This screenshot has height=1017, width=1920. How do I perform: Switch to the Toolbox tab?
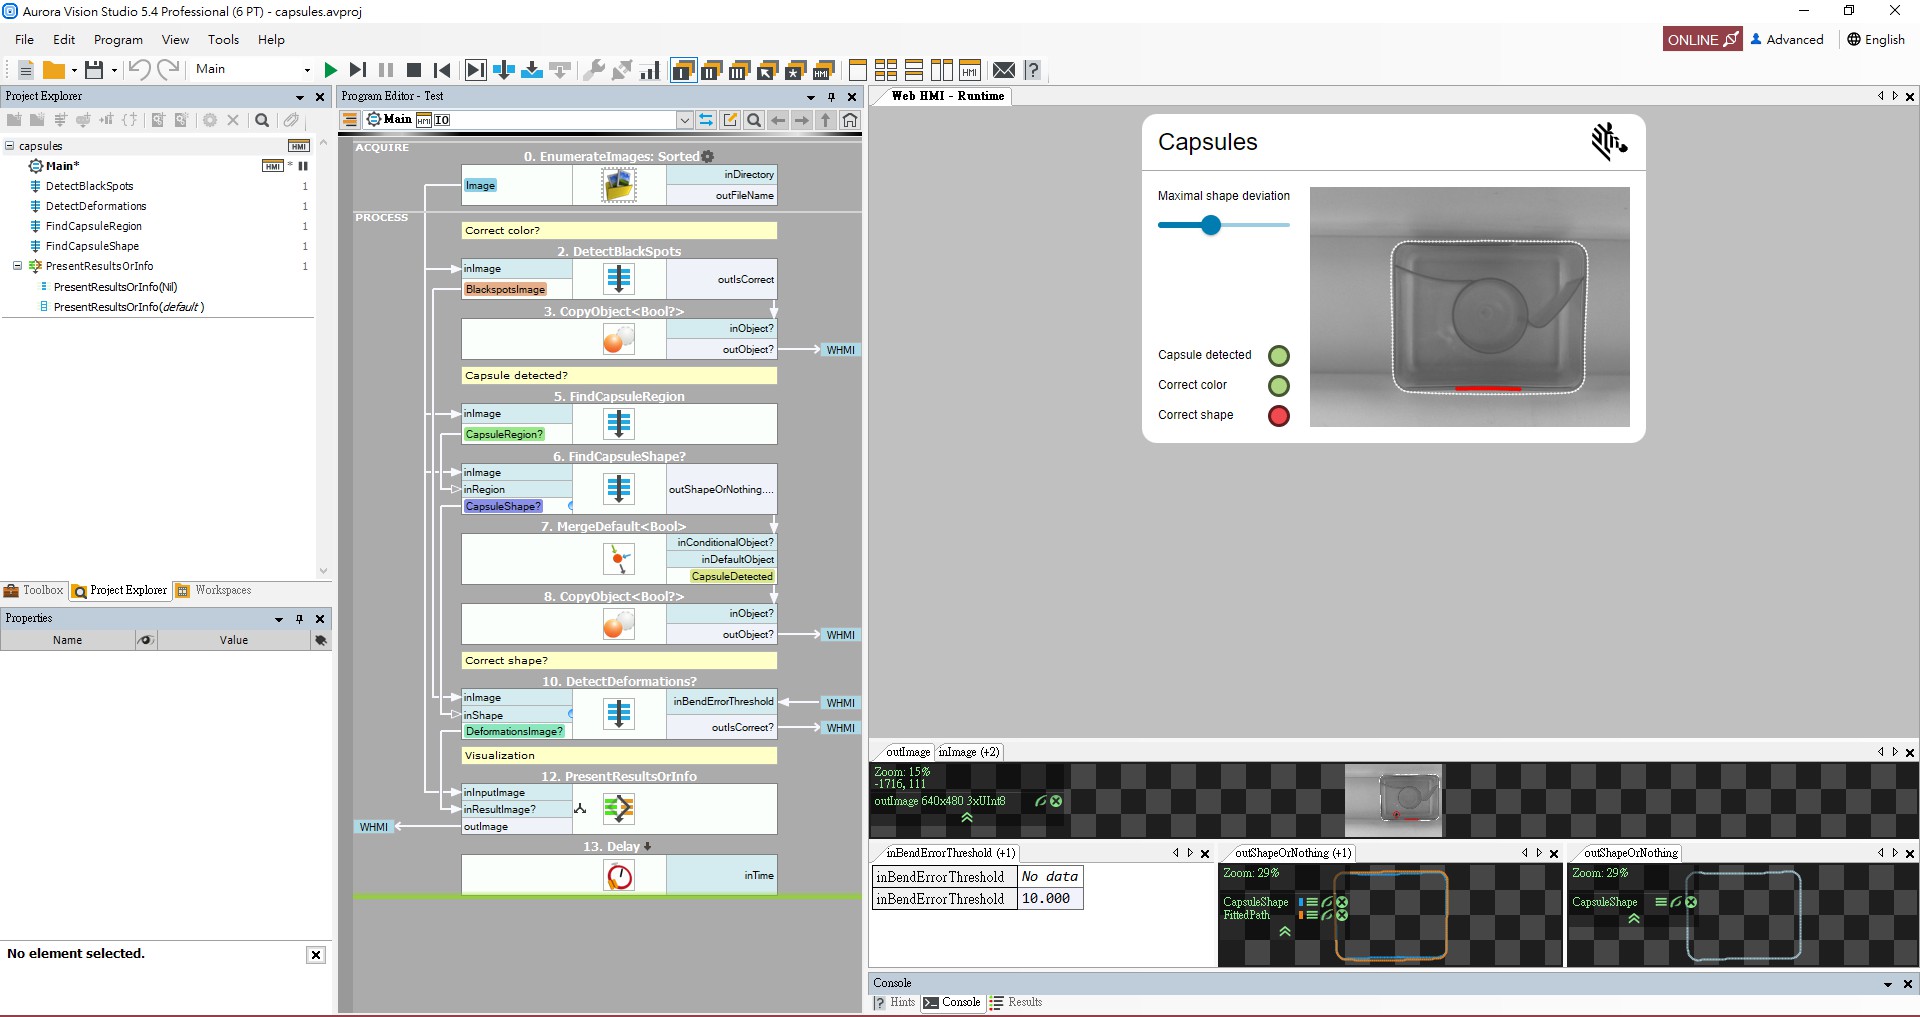tap(34, 591)
